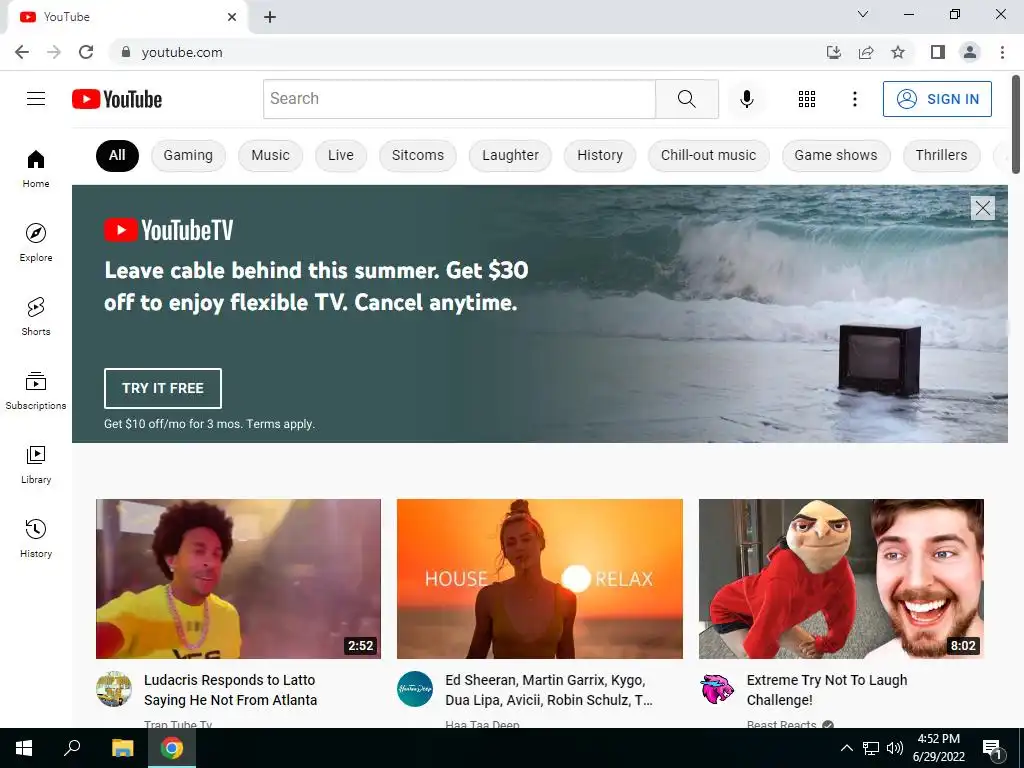Open the taskbar clock and date
The height and width of the screenshot is (768, 1024).
938,748
